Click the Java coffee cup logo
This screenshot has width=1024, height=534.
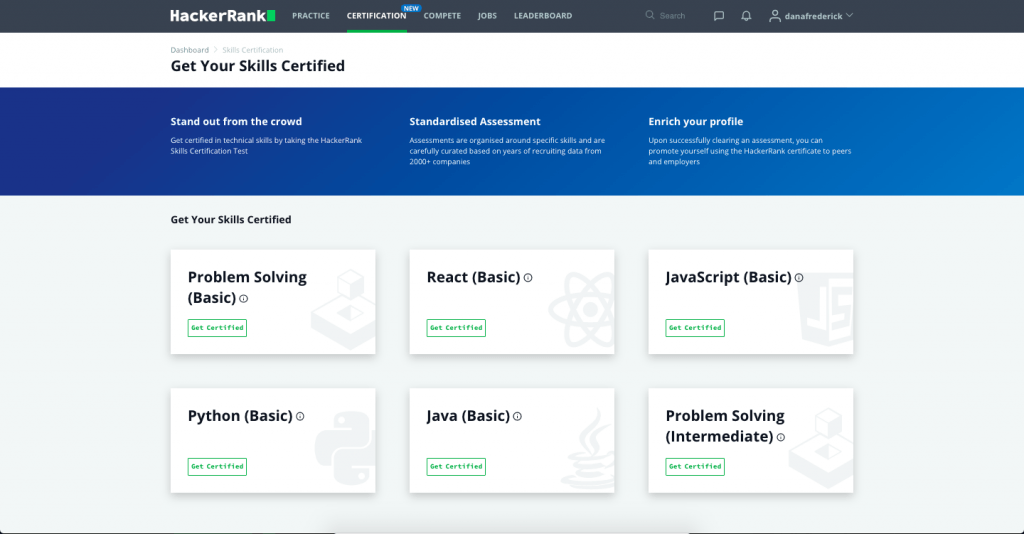(590, 448)
